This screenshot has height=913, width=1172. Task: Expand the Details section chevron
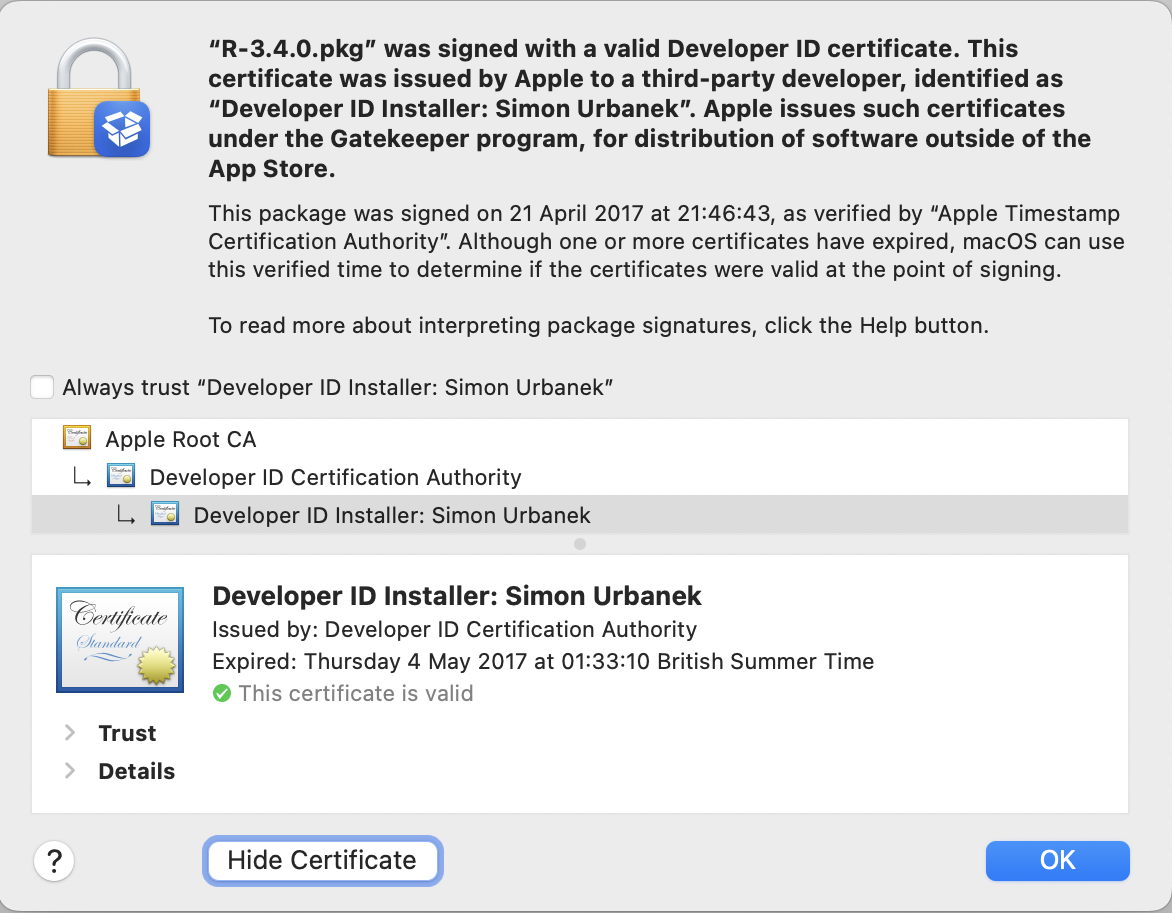coord(70,771)
